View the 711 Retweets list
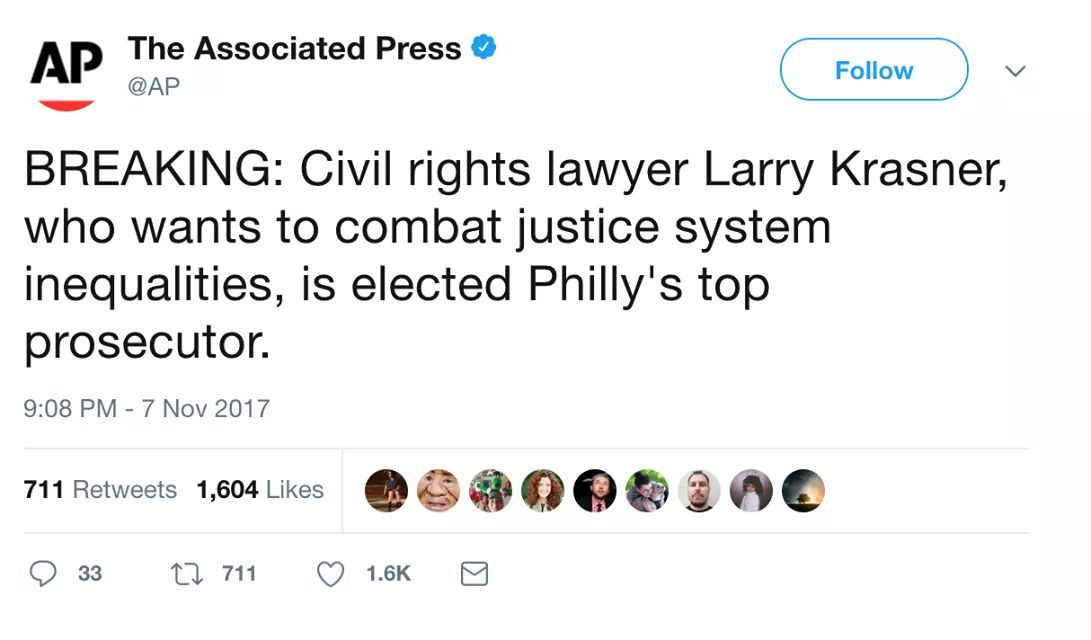The height and width of the screenshot is (640, 1091). (100, 490)
